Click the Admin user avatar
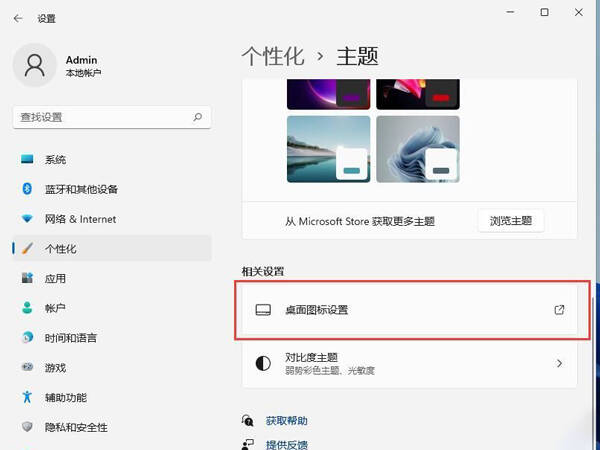This screenshot has width=600, height=450. (x=35, y=65)
